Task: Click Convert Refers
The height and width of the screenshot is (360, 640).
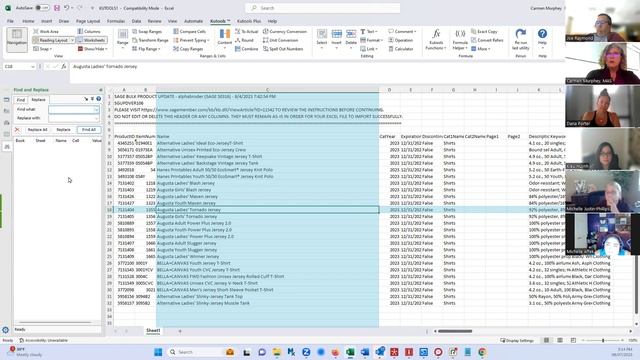Action: point(487,40)
